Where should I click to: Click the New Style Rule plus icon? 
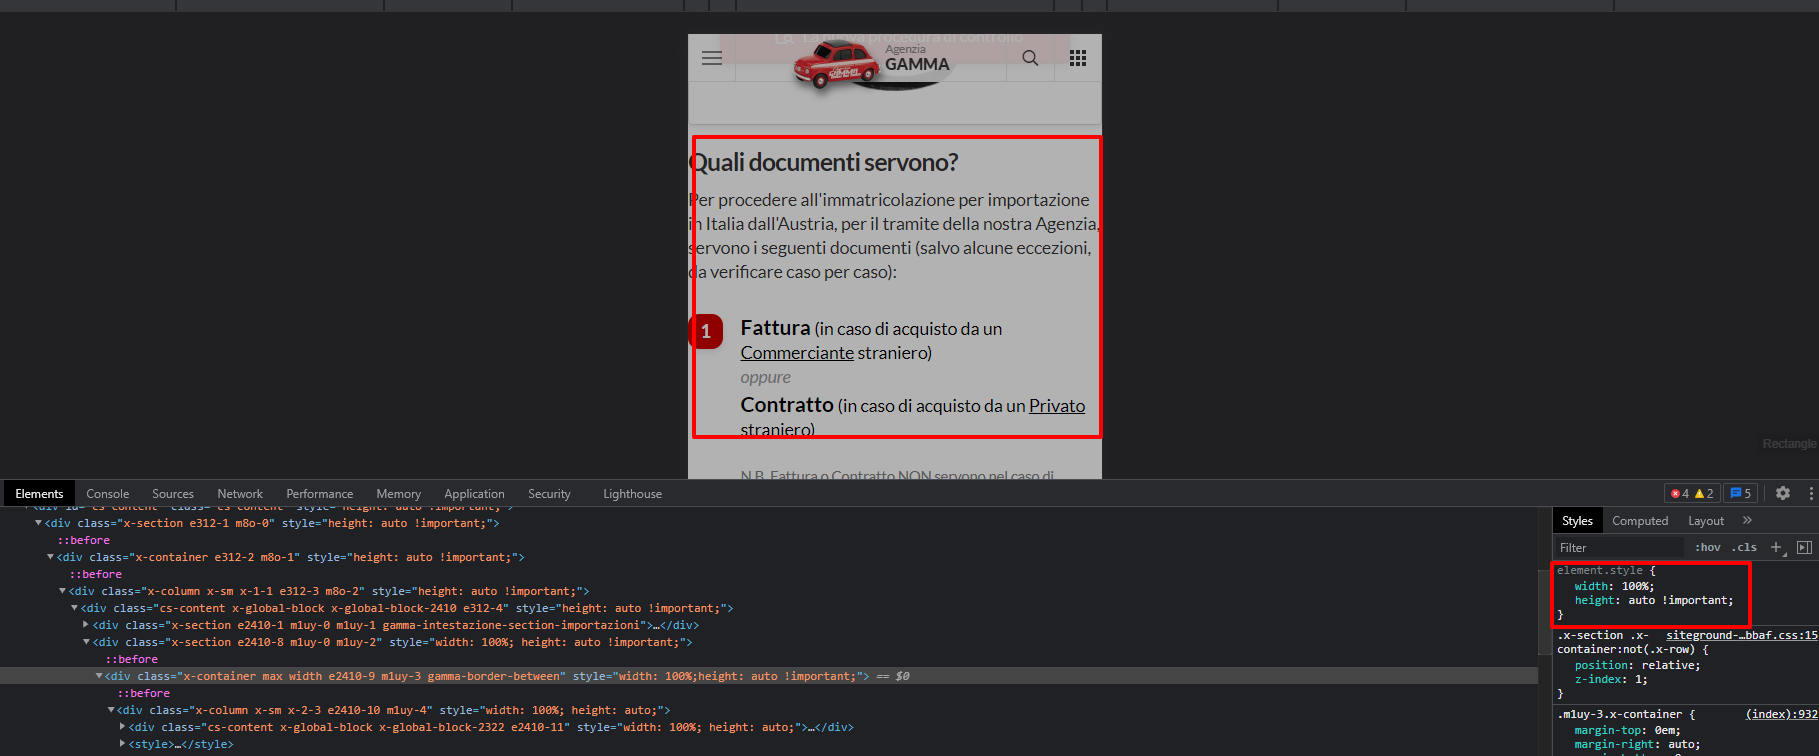(1776, 547)
